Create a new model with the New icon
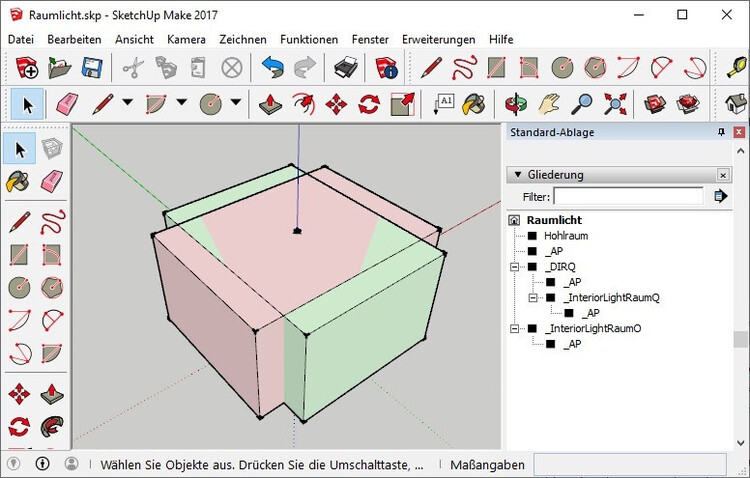 click(27, 67)
